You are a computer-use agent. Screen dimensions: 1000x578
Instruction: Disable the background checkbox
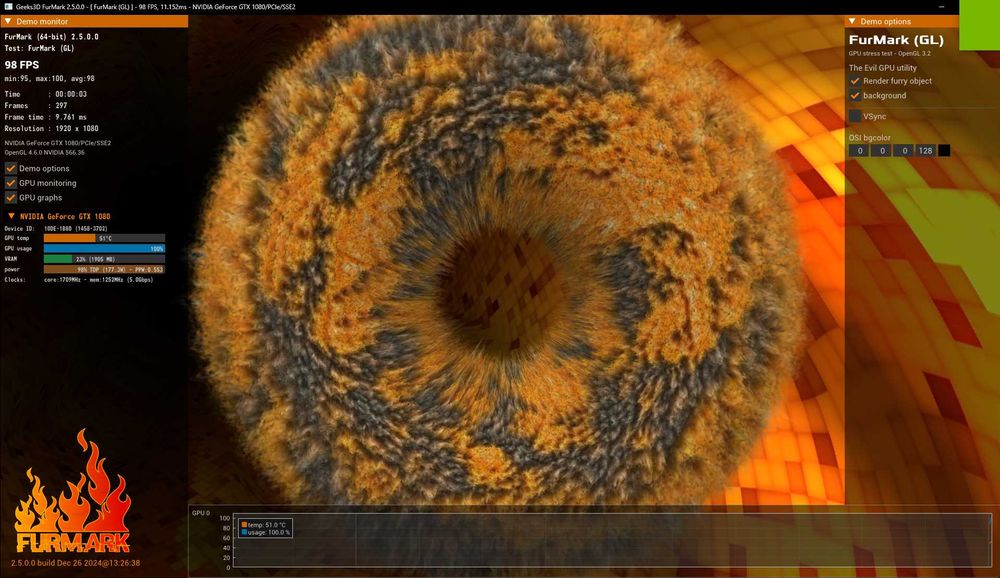(x=855, y=96)
